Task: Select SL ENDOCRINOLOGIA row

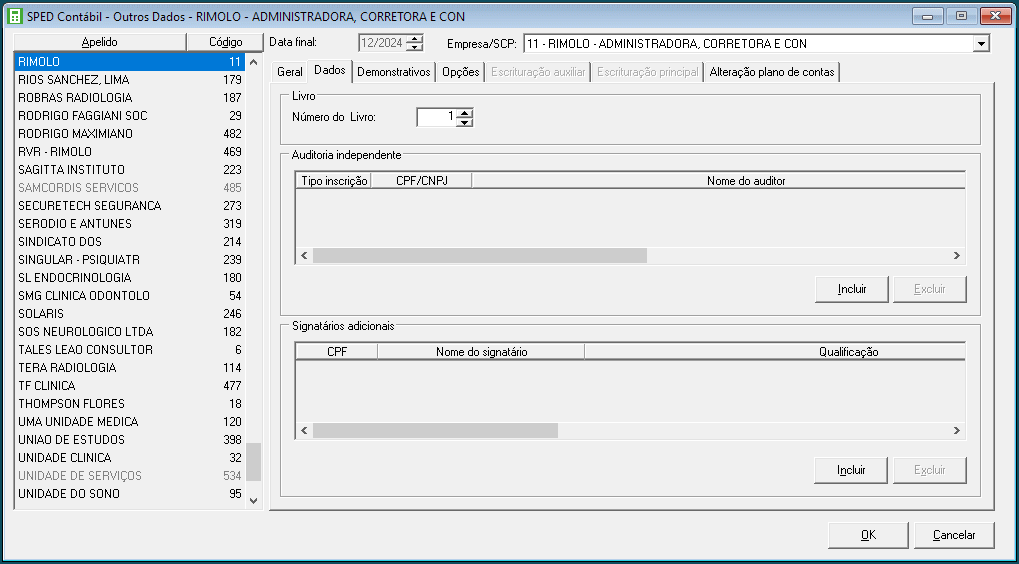Action: (129, 277)
